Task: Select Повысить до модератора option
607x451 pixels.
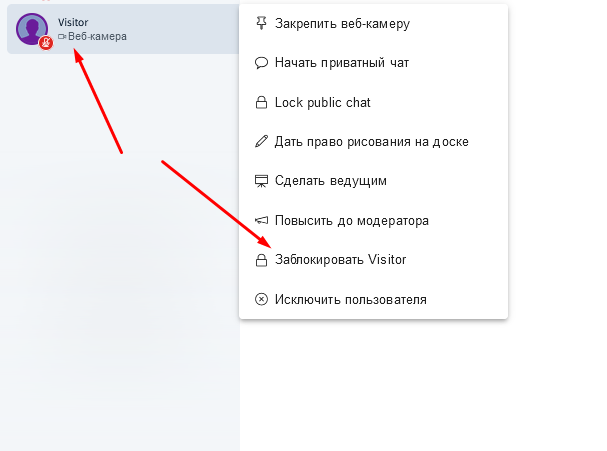Action: click(351, 220)
